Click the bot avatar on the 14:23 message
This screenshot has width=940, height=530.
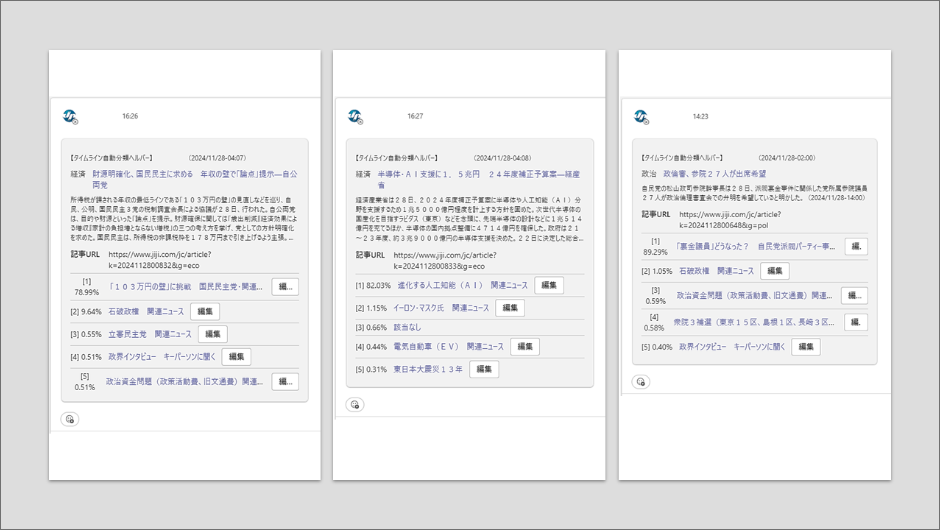641,117
